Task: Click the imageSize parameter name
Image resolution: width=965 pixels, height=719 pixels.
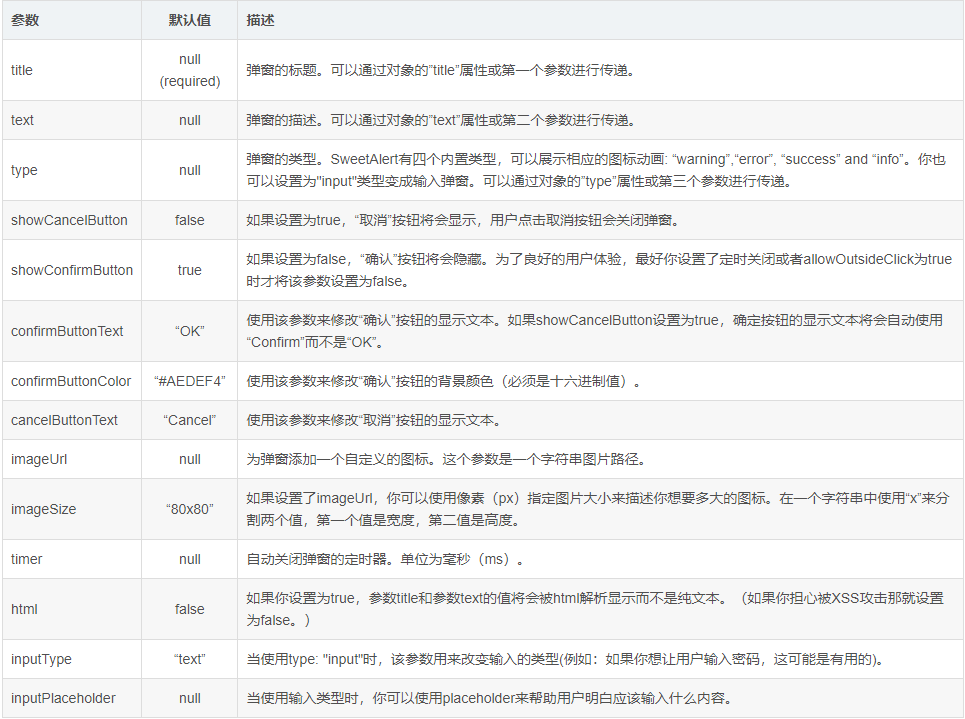Action: point(43,509)
